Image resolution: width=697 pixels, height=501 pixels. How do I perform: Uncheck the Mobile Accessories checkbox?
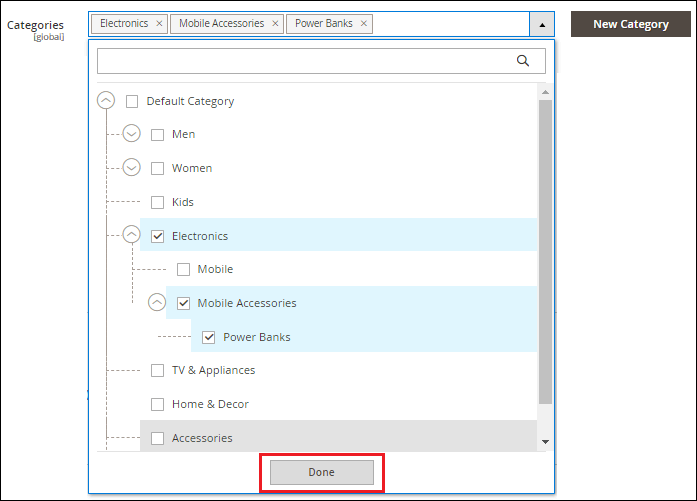click(x=183, y=303)
